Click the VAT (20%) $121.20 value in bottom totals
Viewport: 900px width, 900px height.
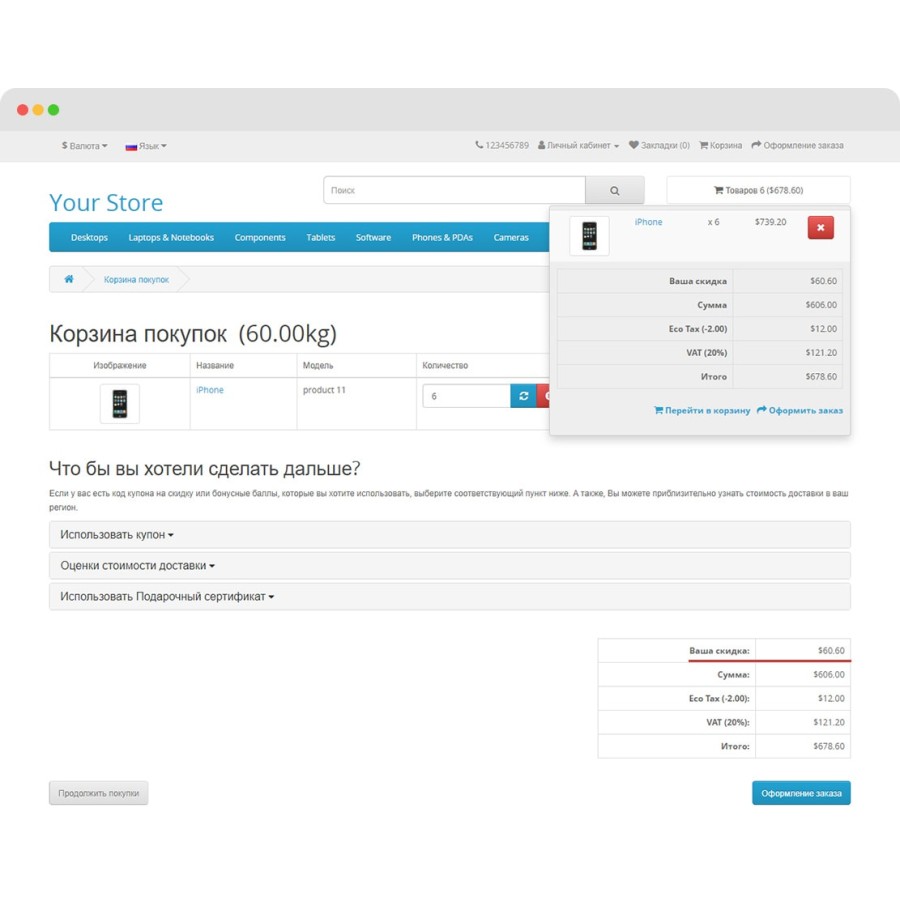click(x=829, y=722)
